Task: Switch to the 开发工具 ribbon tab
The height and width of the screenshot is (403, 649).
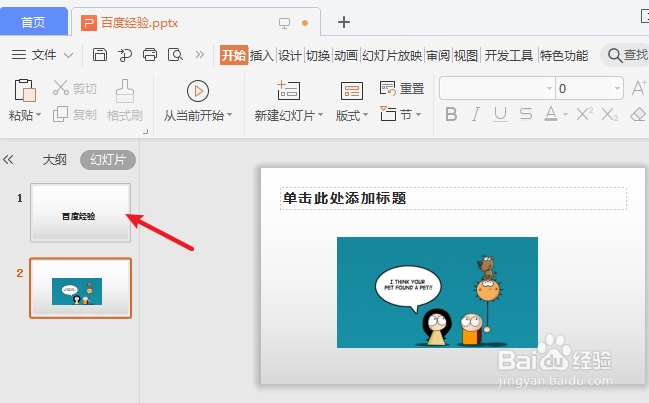Action: point(509,55)
